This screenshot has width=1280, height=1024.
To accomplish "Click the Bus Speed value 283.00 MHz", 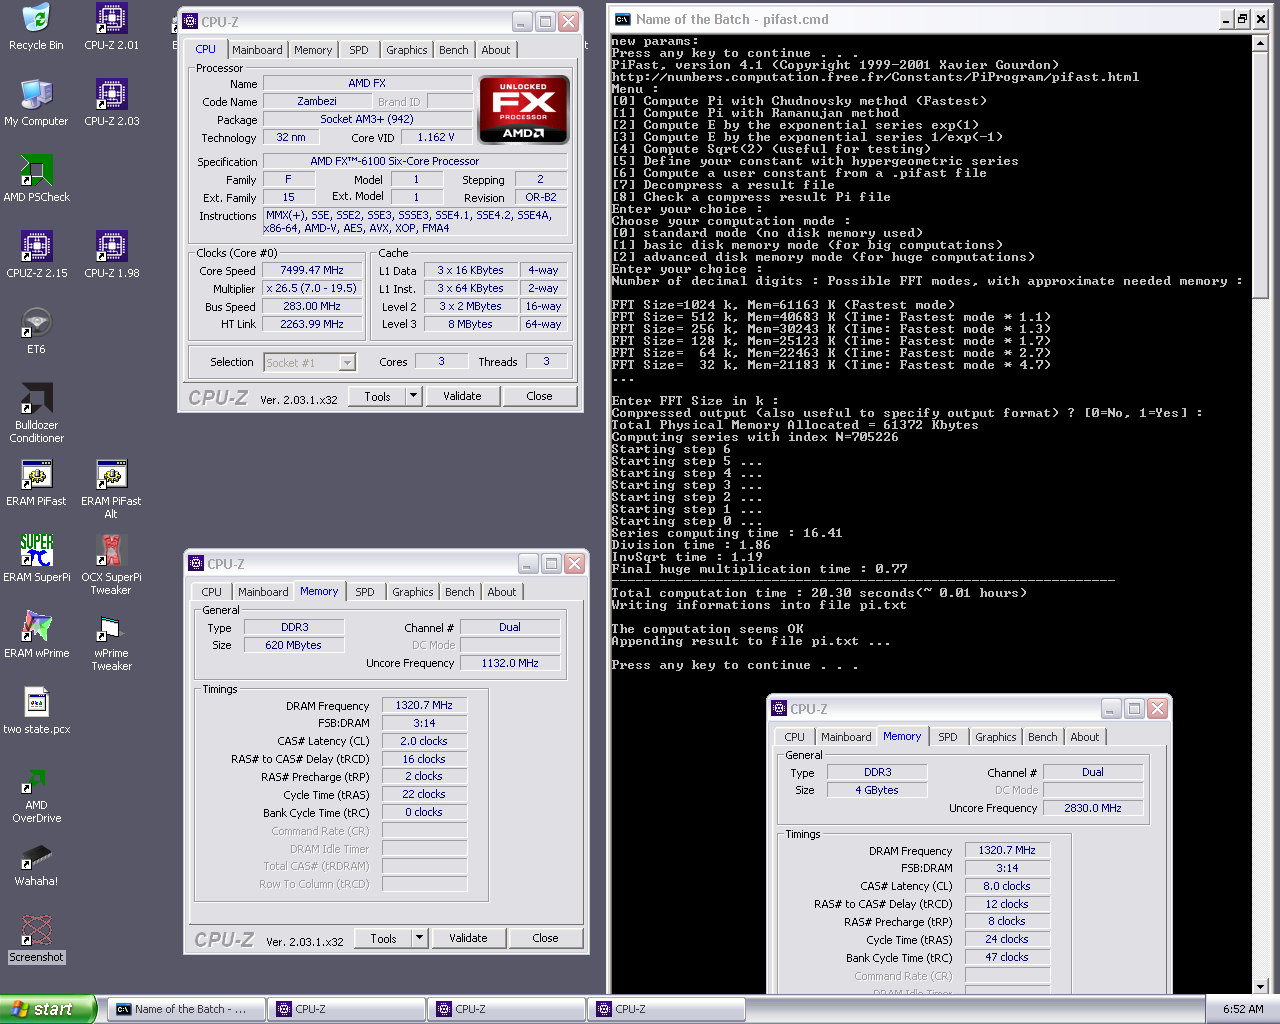I will pos(312,306).
